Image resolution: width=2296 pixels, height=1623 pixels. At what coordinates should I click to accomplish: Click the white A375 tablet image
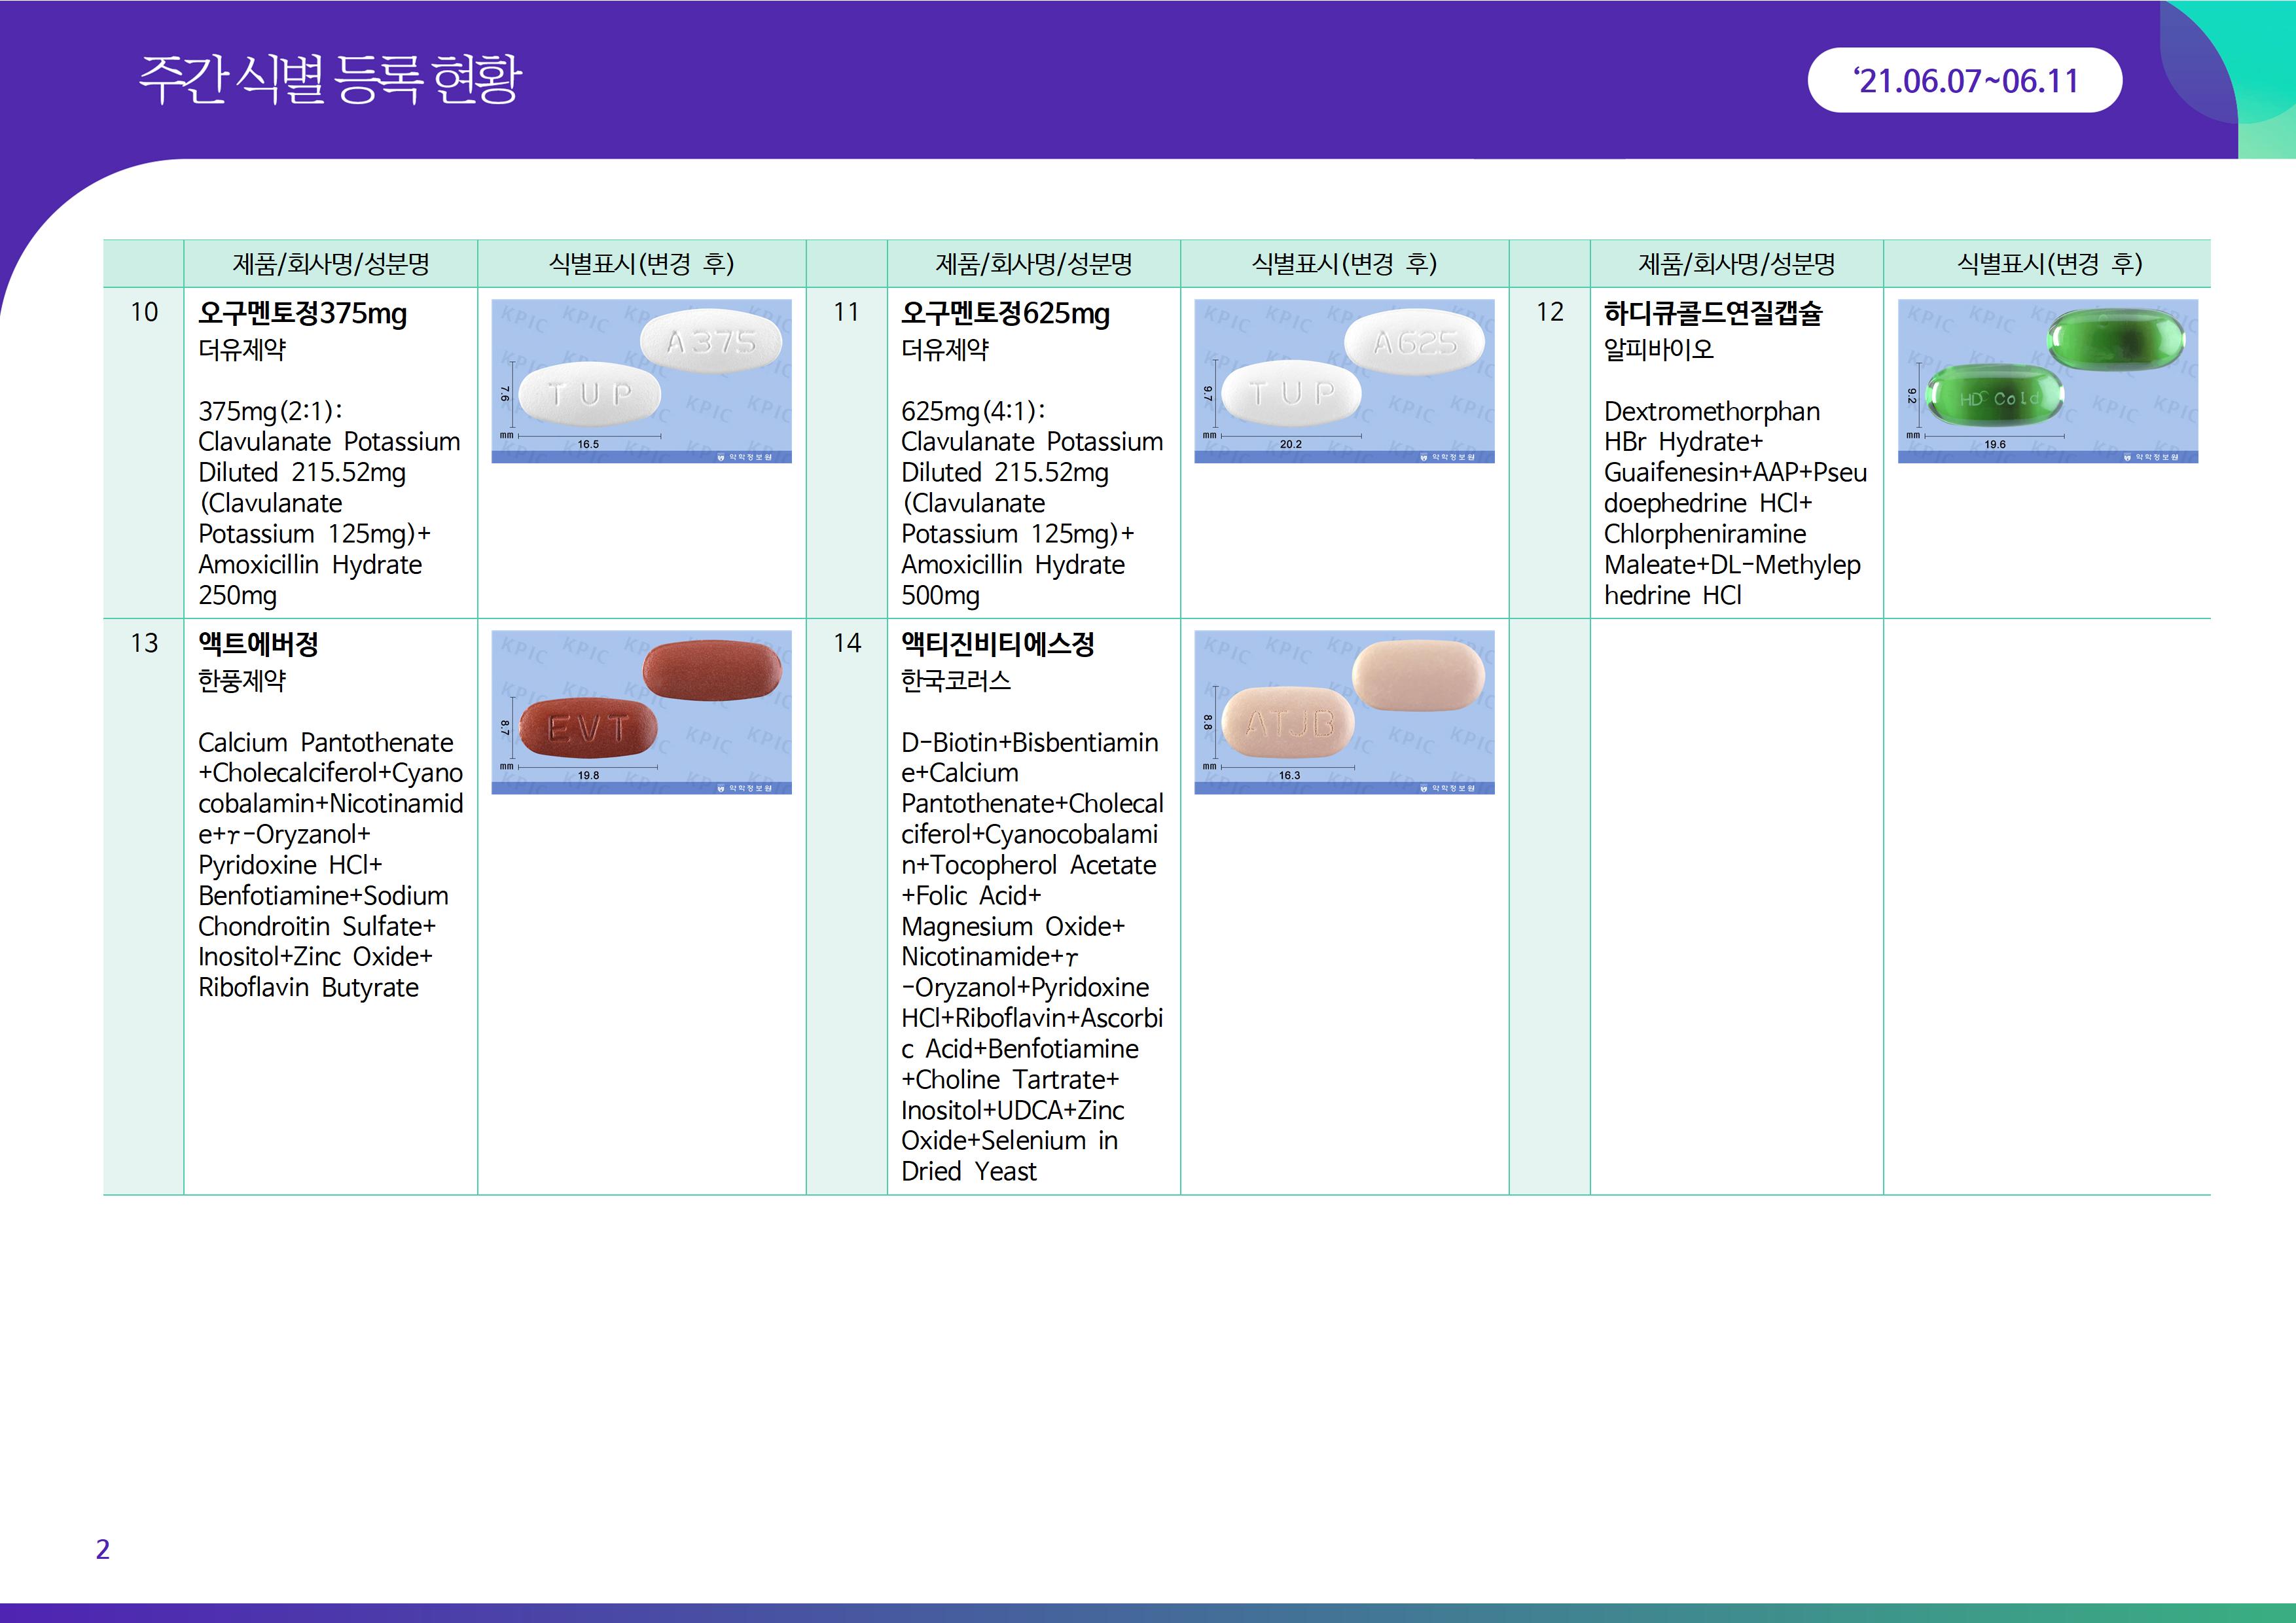(x=641, y=381)
